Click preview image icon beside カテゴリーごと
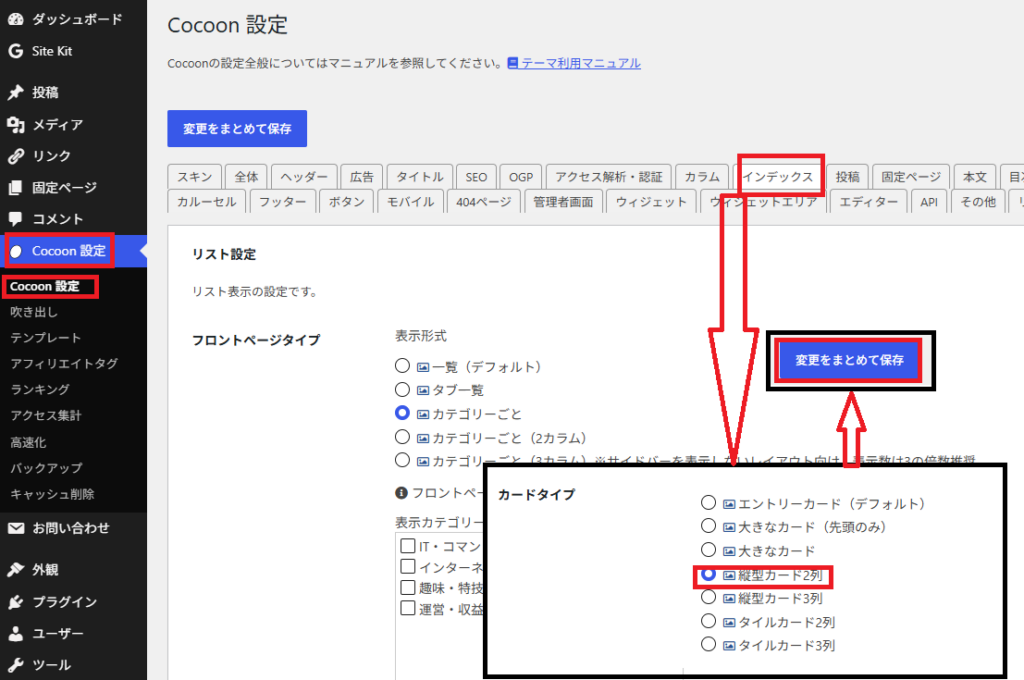This screenshot has height=680, width=1024. tap(423, 414)
